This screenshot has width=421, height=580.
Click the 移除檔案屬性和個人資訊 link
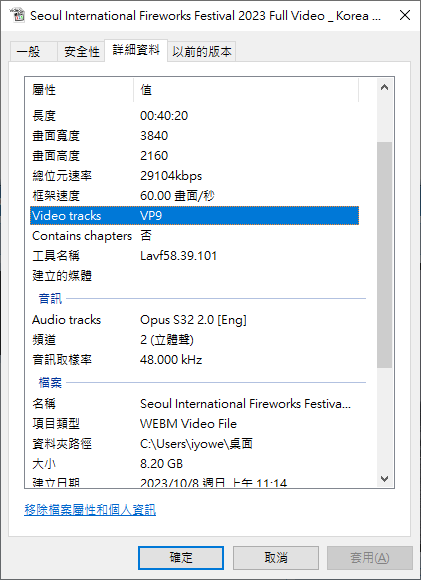[x=90, y=510]
